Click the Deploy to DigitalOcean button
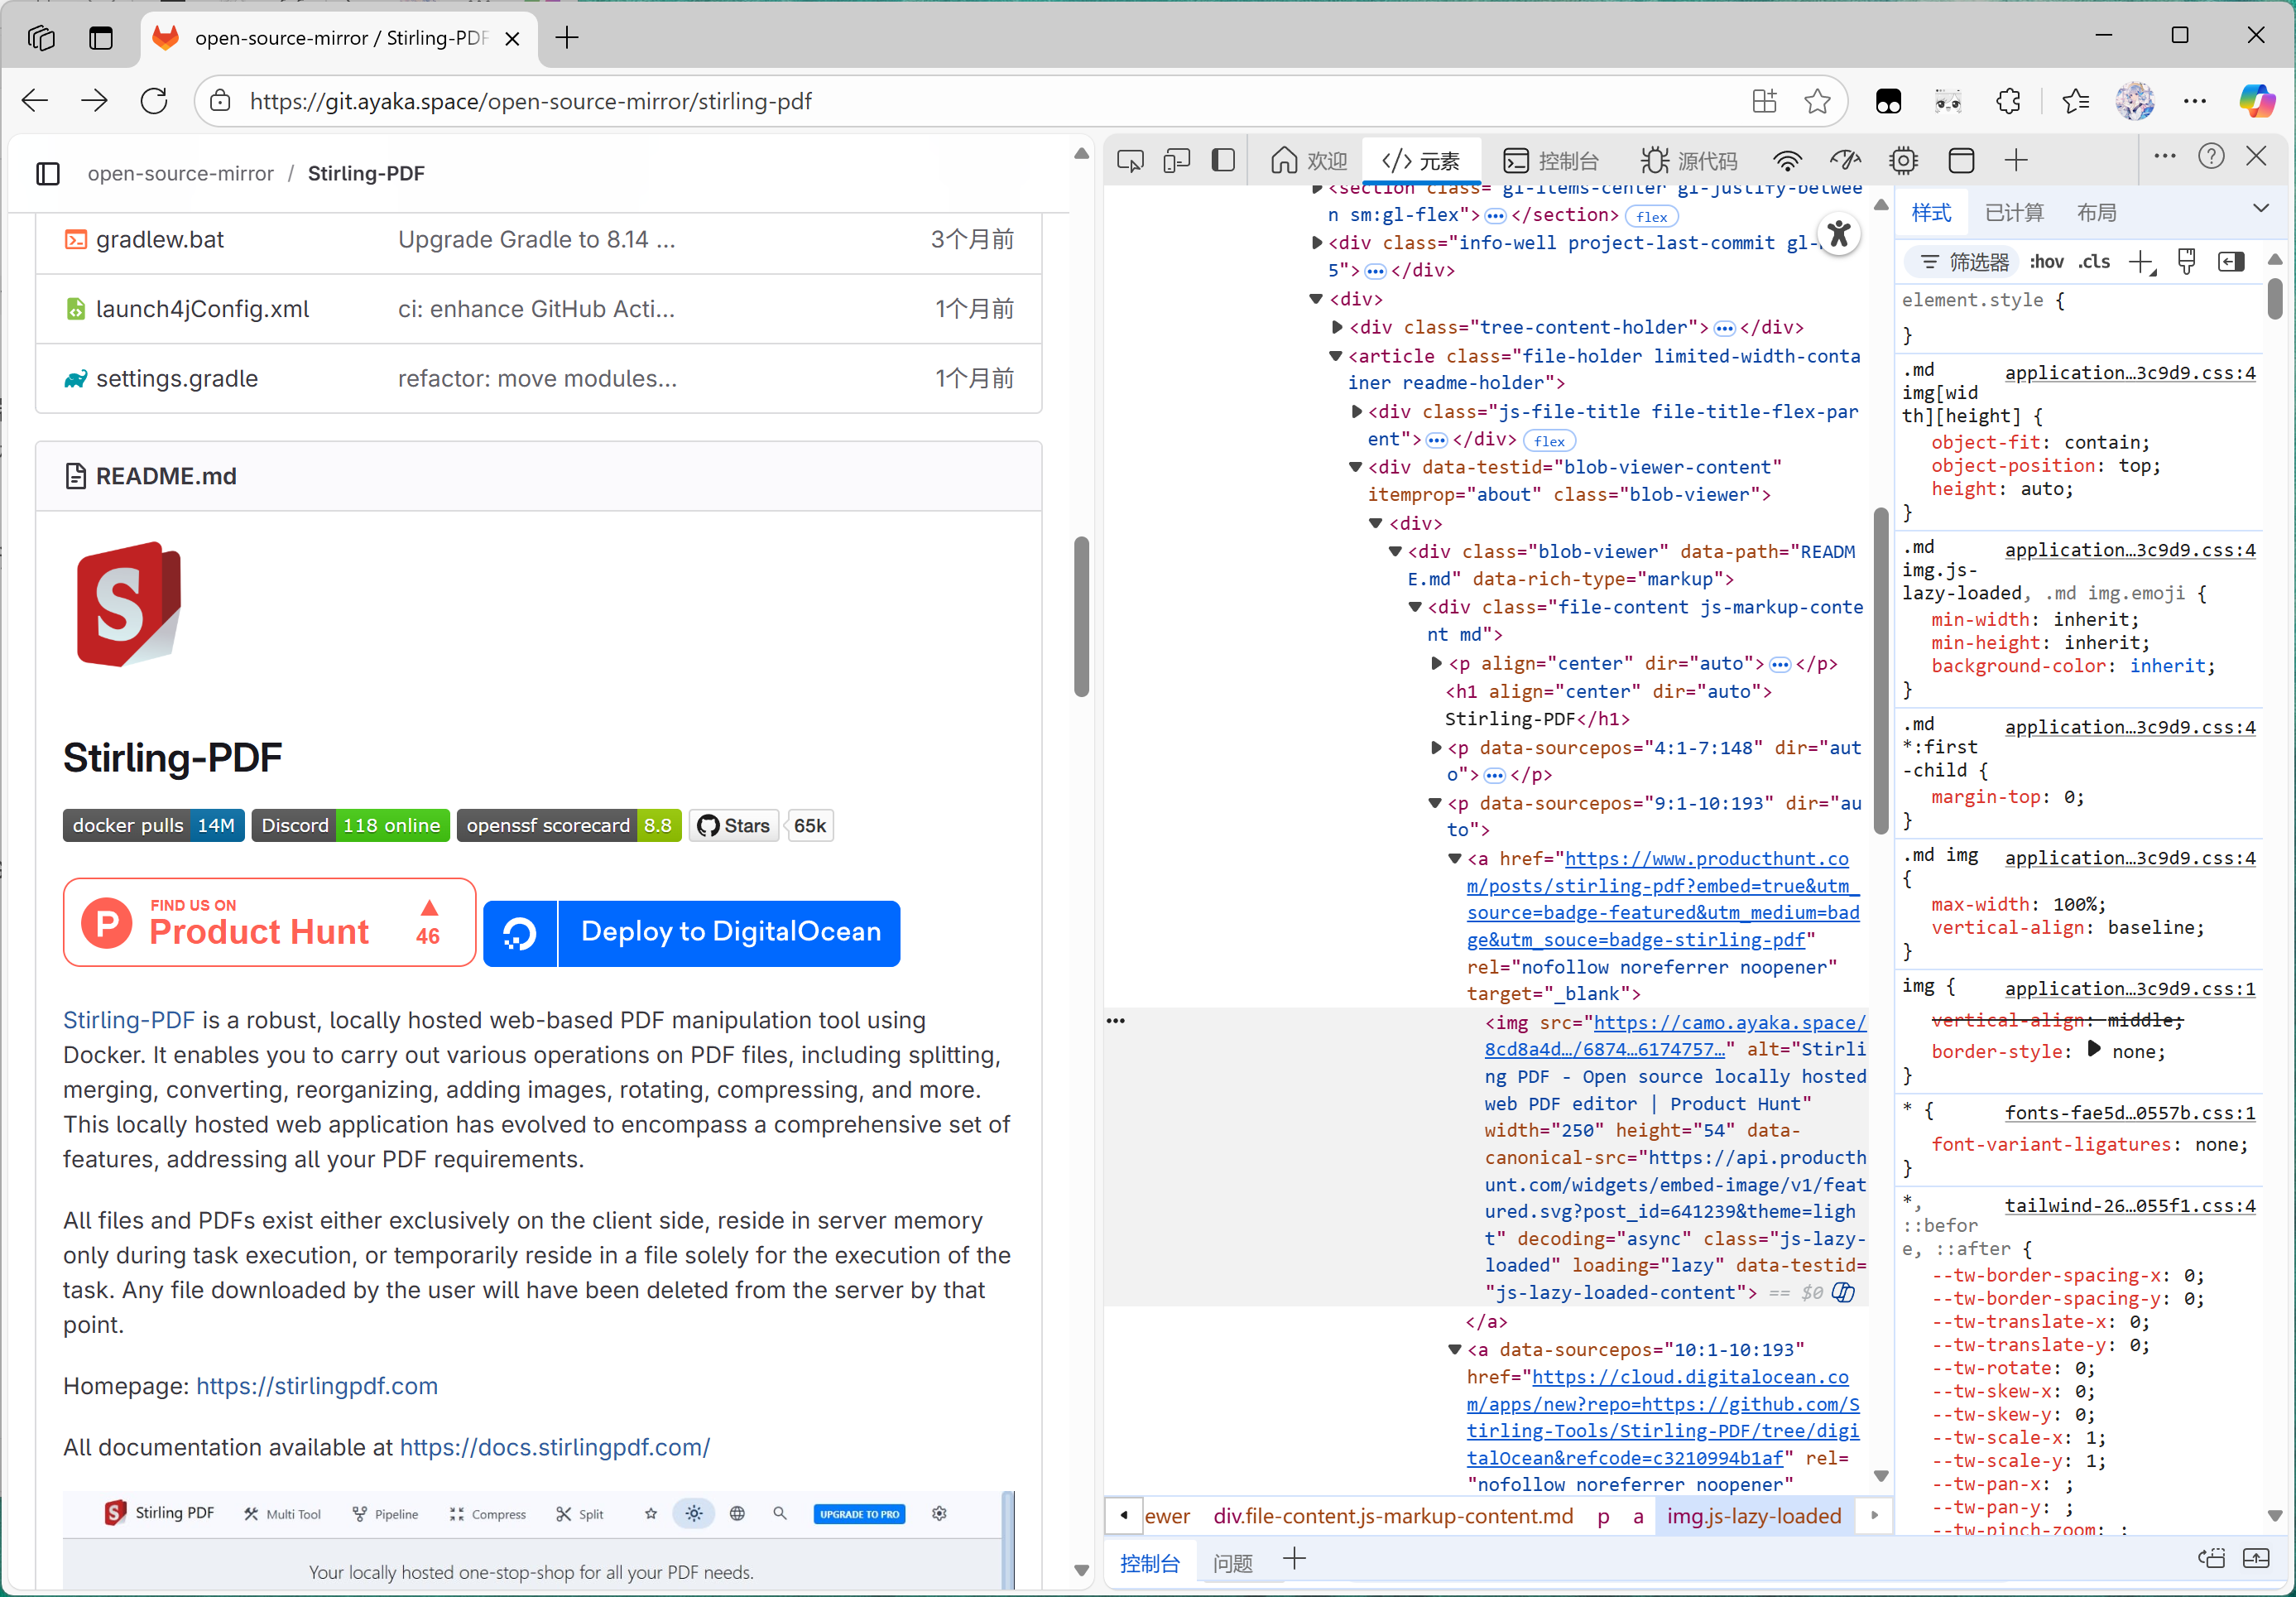Image resolution: width=2296 pixels, height=1597 pixels. (692, 932)
